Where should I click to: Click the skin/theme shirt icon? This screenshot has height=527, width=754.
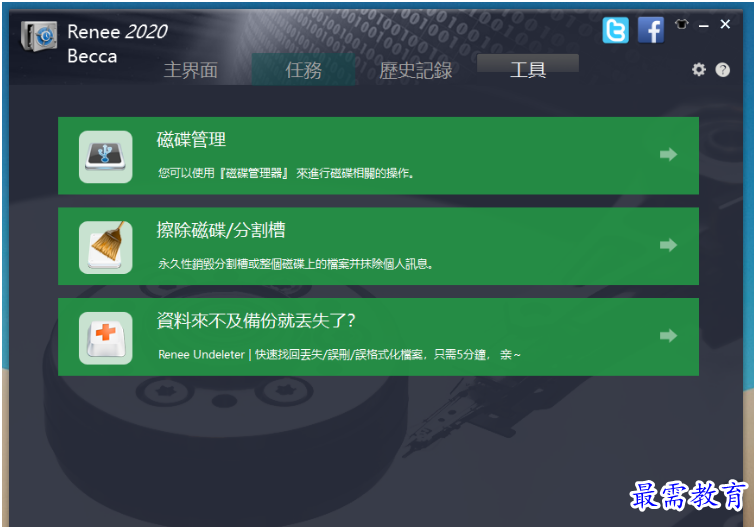pos(681,24)
